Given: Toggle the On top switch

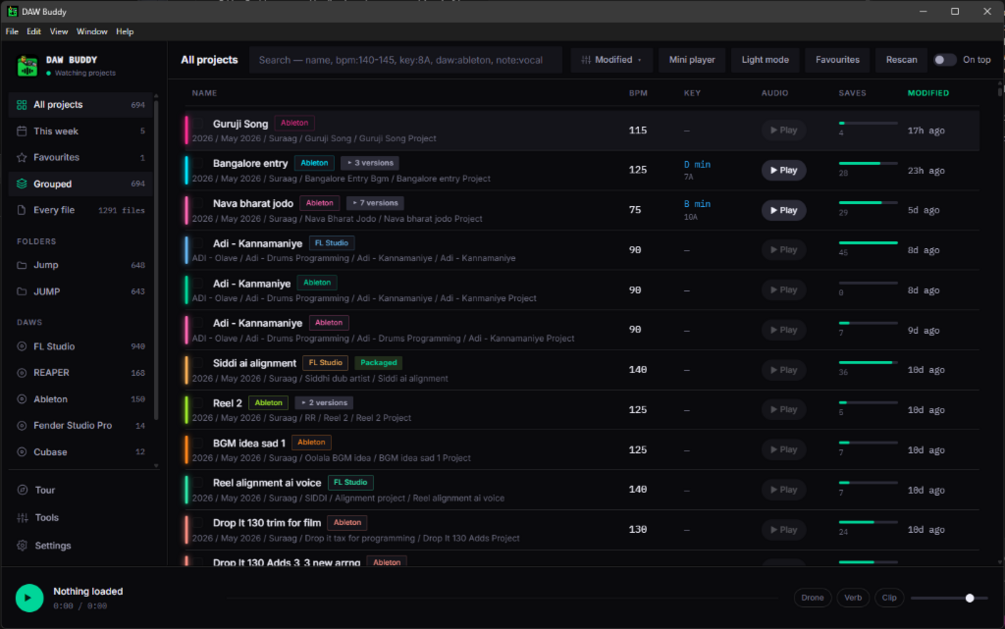Looking at the screenshot, I should (944, 60).
